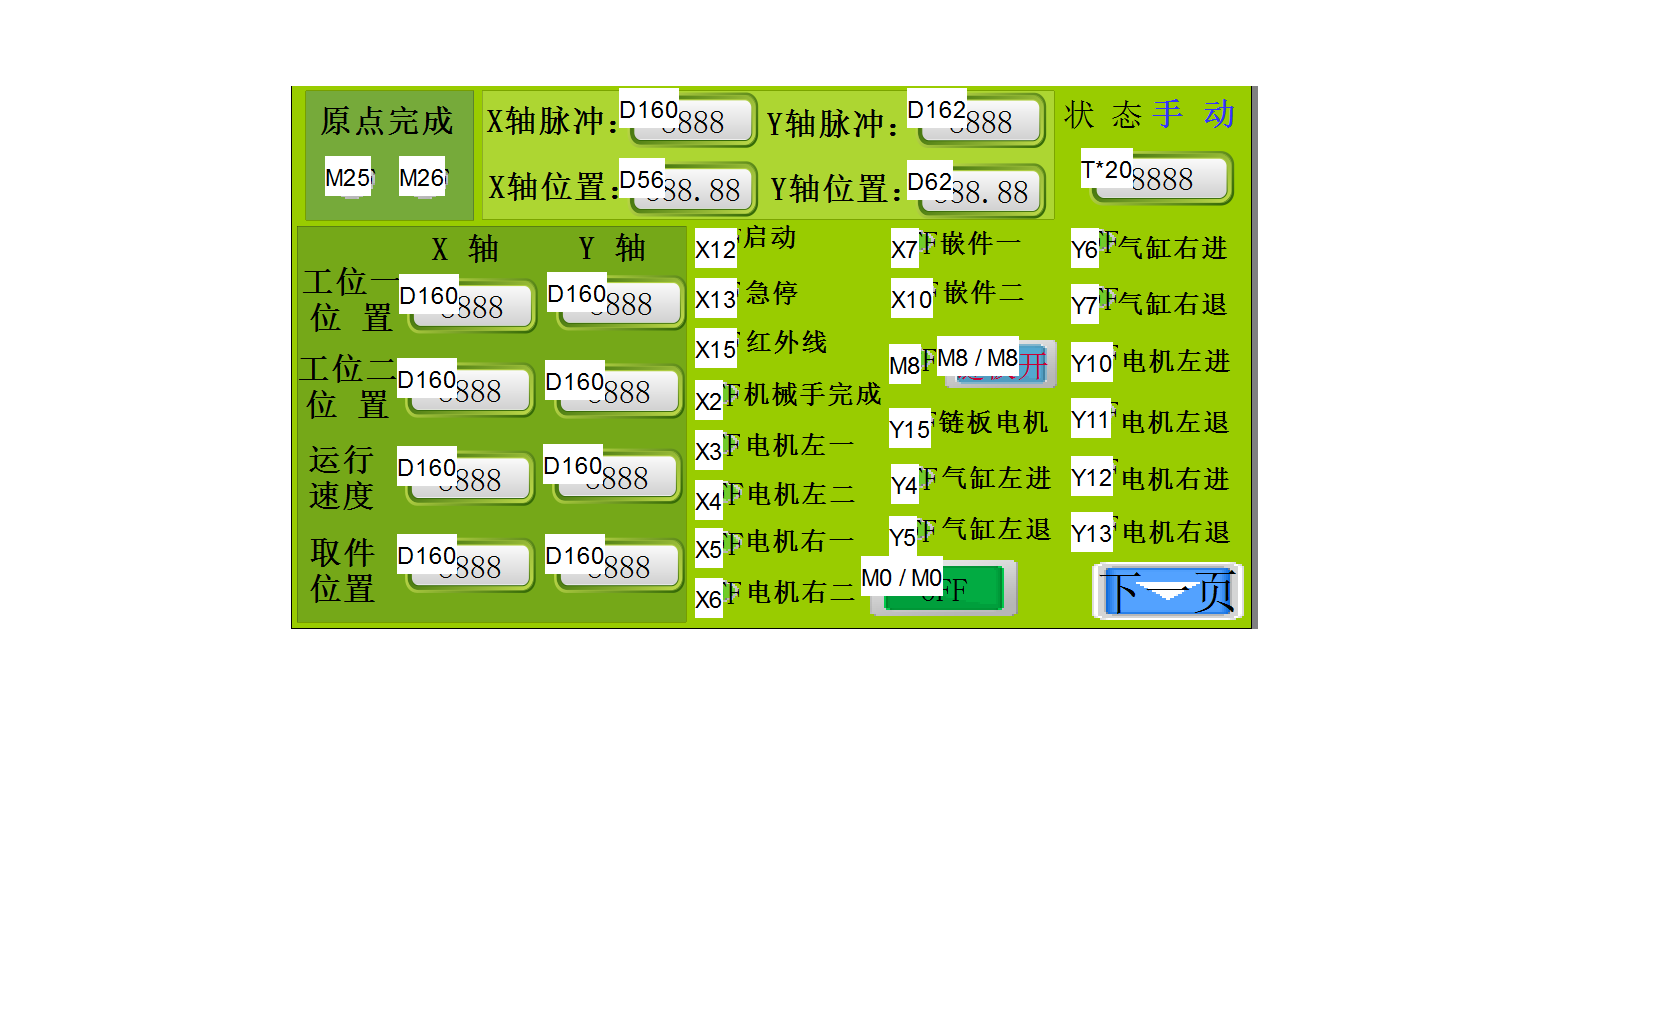The height and width of the screenshot is (1035, 1668).
Task: Click the M25 origin-complete indicator lamp
Action: click(x=350, y=178)
